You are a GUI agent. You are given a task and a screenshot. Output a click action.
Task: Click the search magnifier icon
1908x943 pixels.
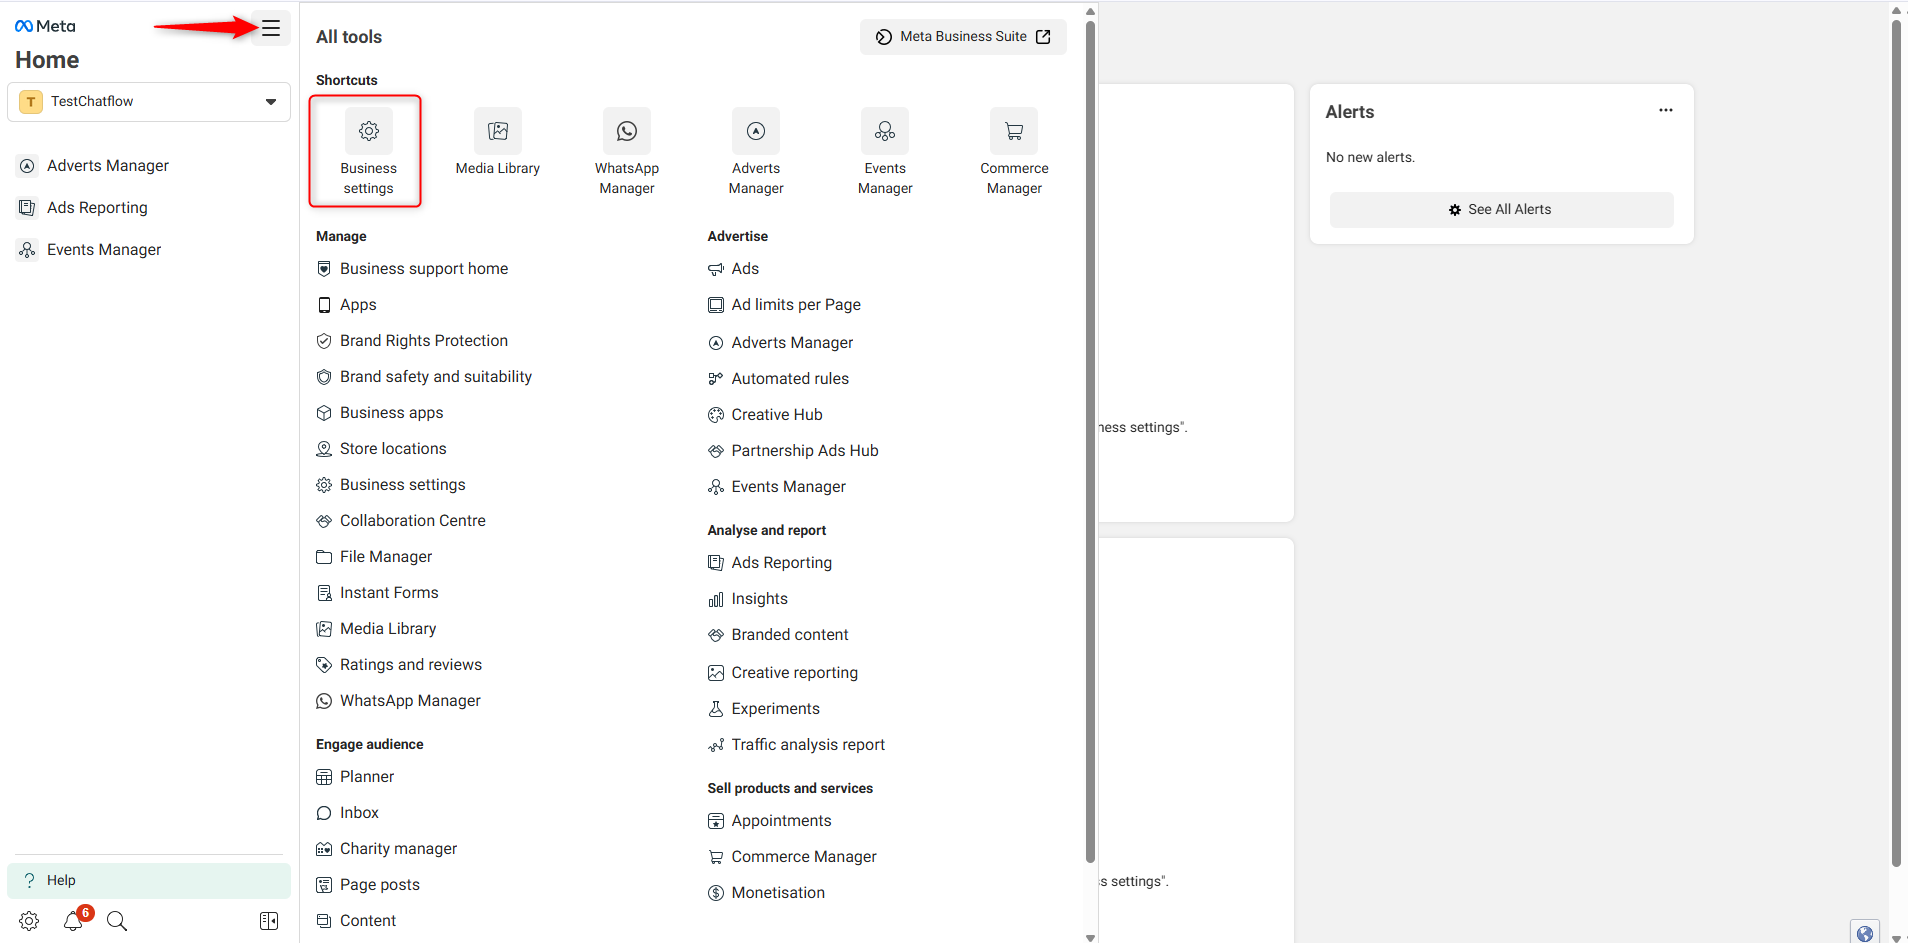tap(117, 921)
